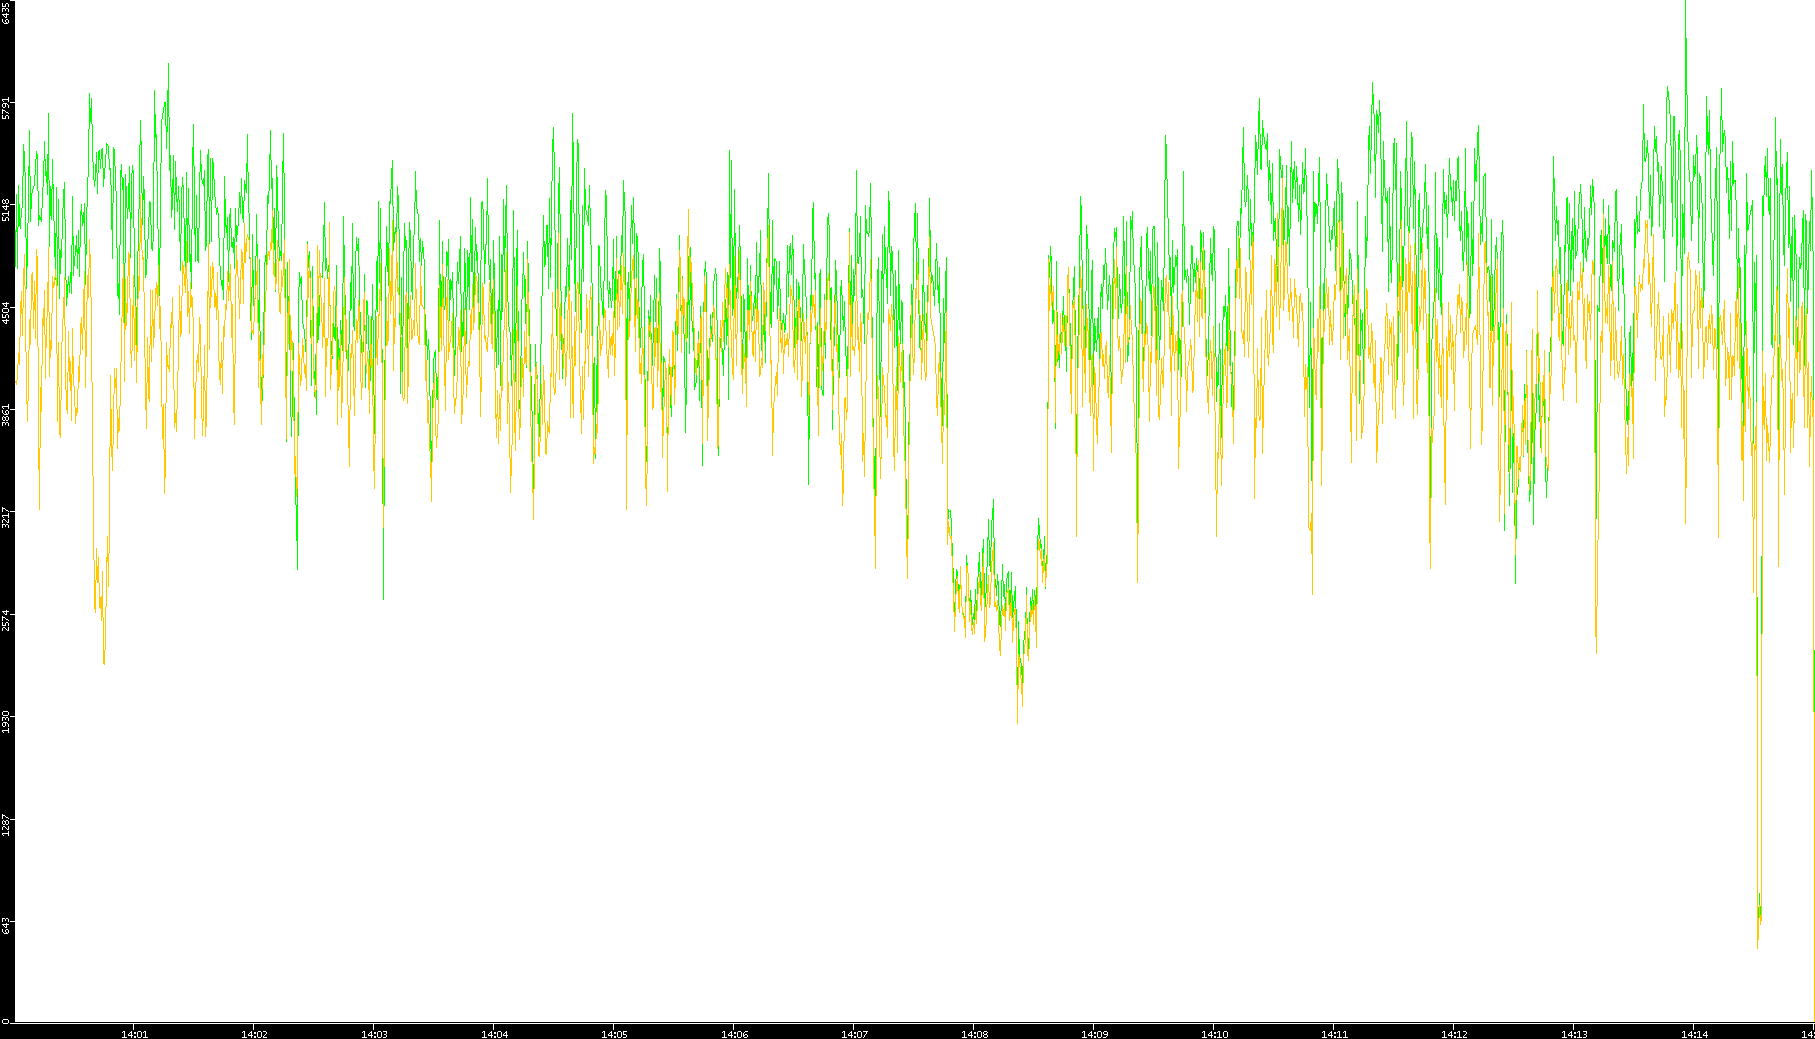Click the 6435 maximum value label

[x=6, y=14]
